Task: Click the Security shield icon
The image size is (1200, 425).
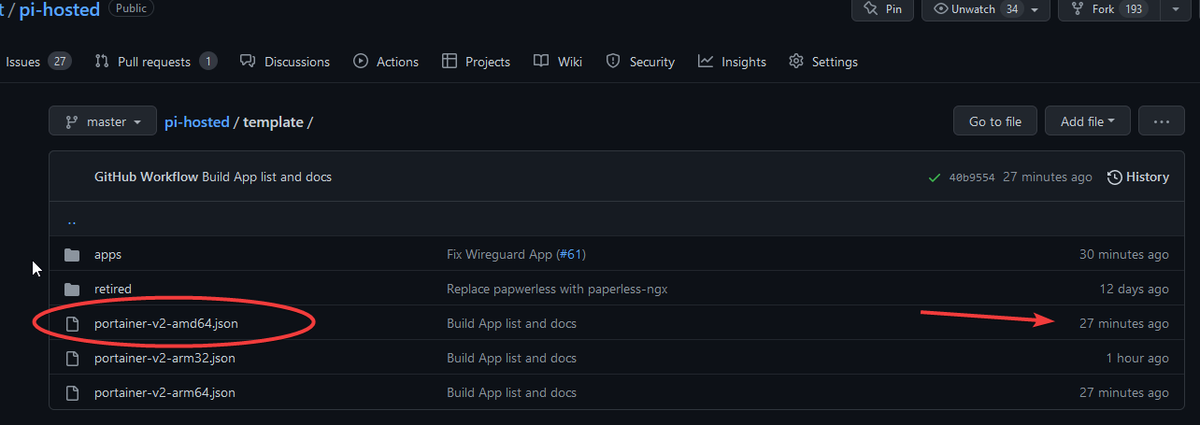Action: (614, 62)
